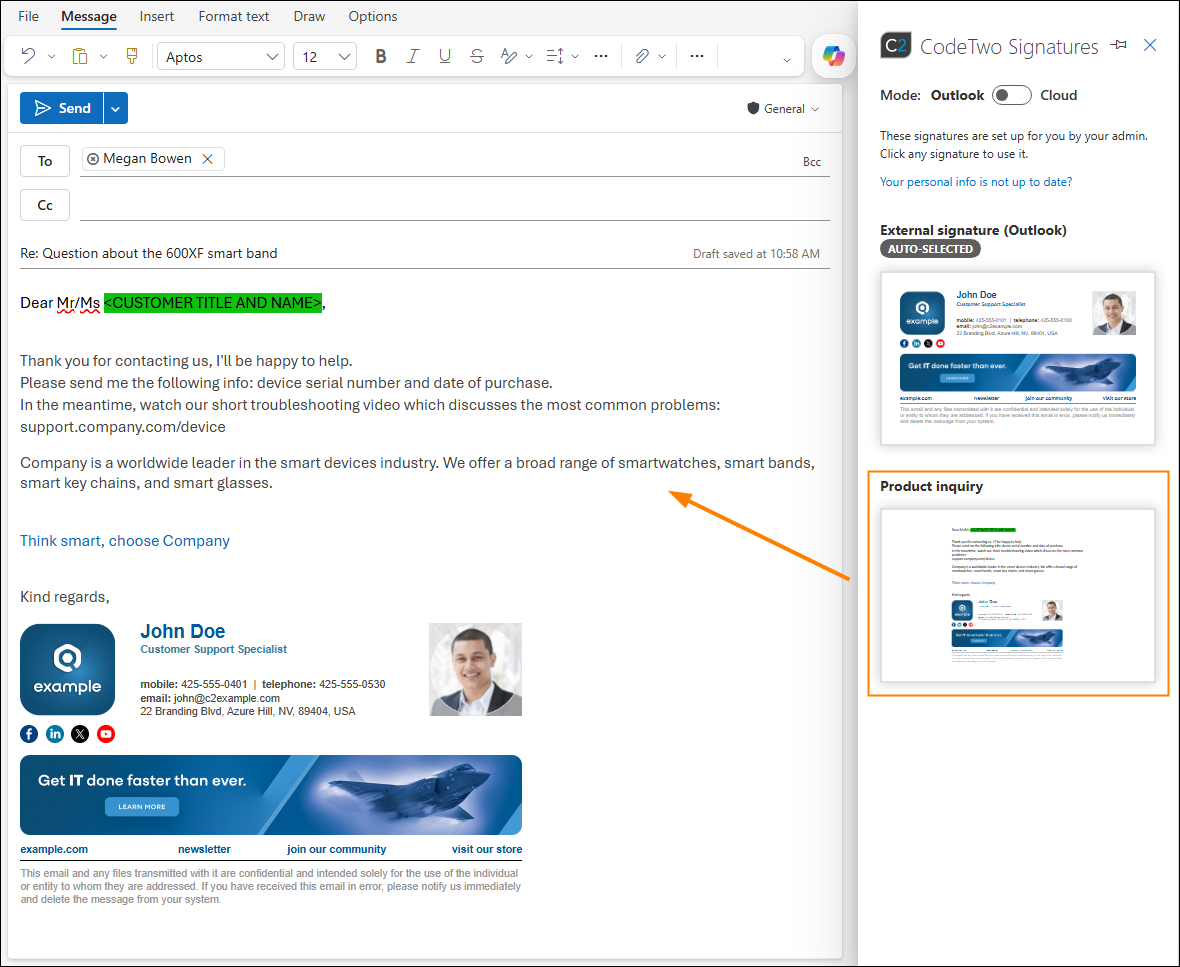Viewport: 1180px width, 967px height.
Task: Click the Think smart, choose Company link
Action: click(125, 541)
